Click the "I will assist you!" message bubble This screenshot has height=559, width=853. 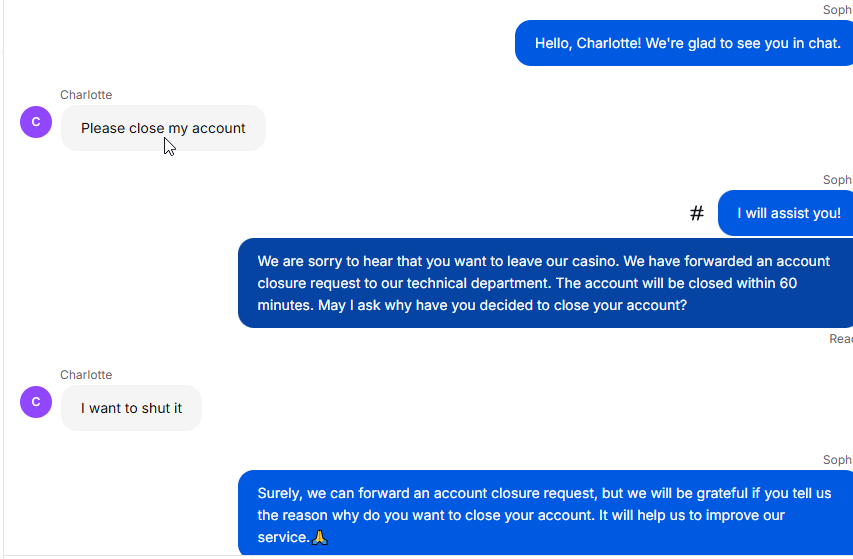[x=786, y=213]
